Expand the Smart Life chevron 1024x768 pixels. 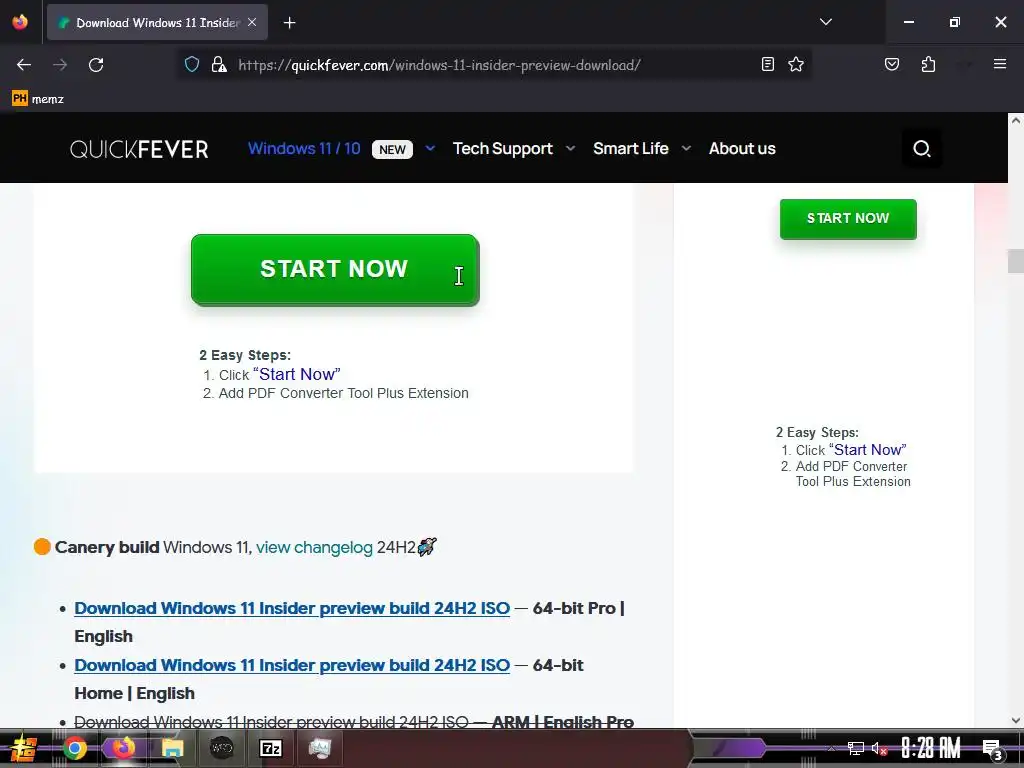pyautogui.click(x=686, y=148)
